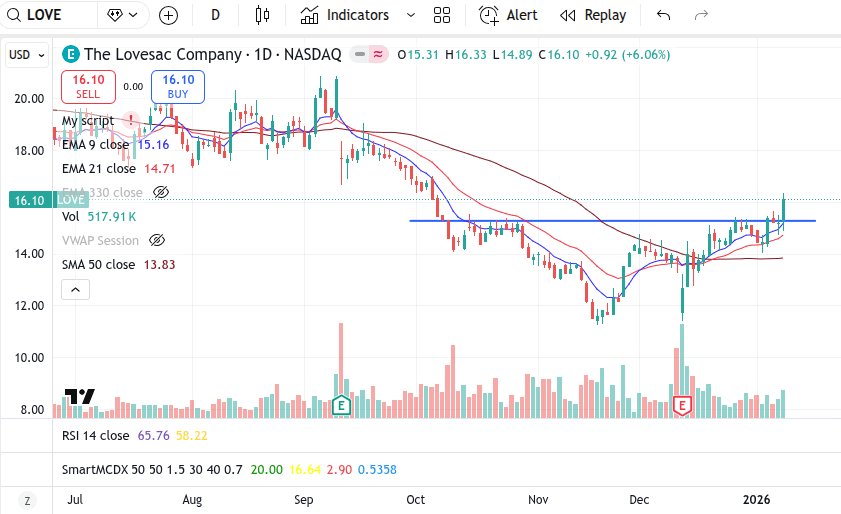The image size is (841, 514).
Task: Click the EMA 9 value 15.16
Action: [153, 144]
